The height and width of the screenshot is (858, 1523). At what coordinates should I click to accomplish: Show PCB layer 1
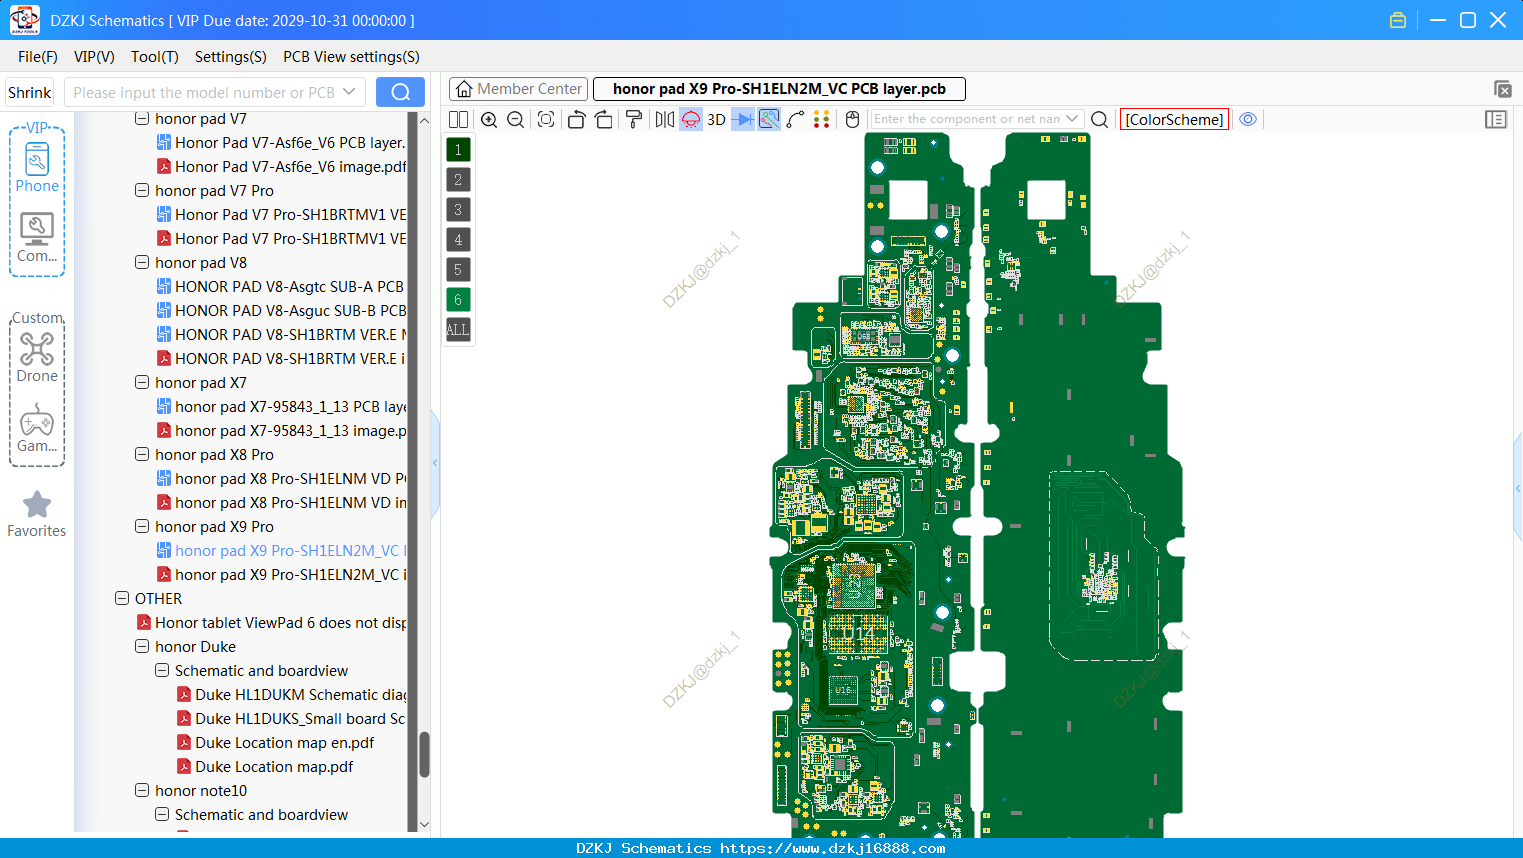point(458,150)
